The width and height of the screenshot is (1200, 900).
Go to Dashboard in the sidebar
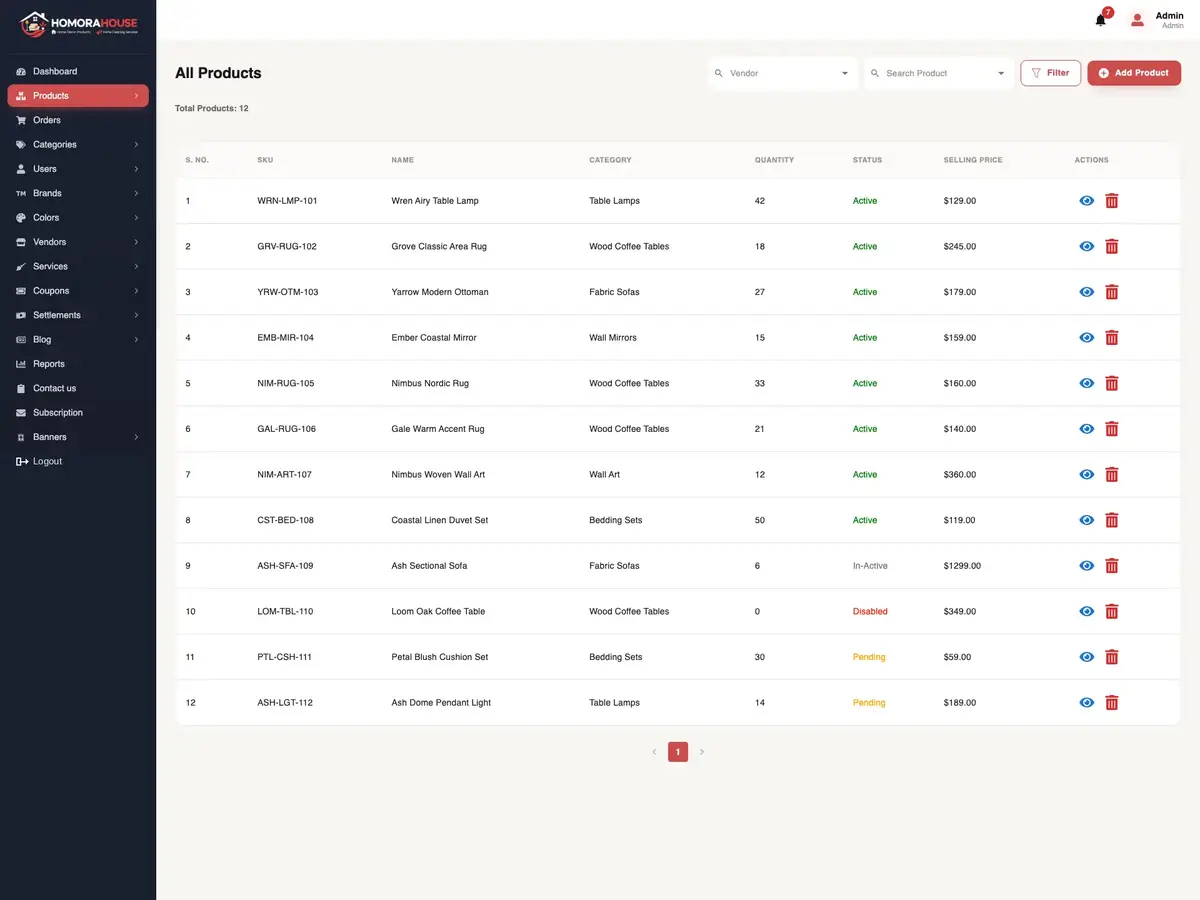[78, 72]
